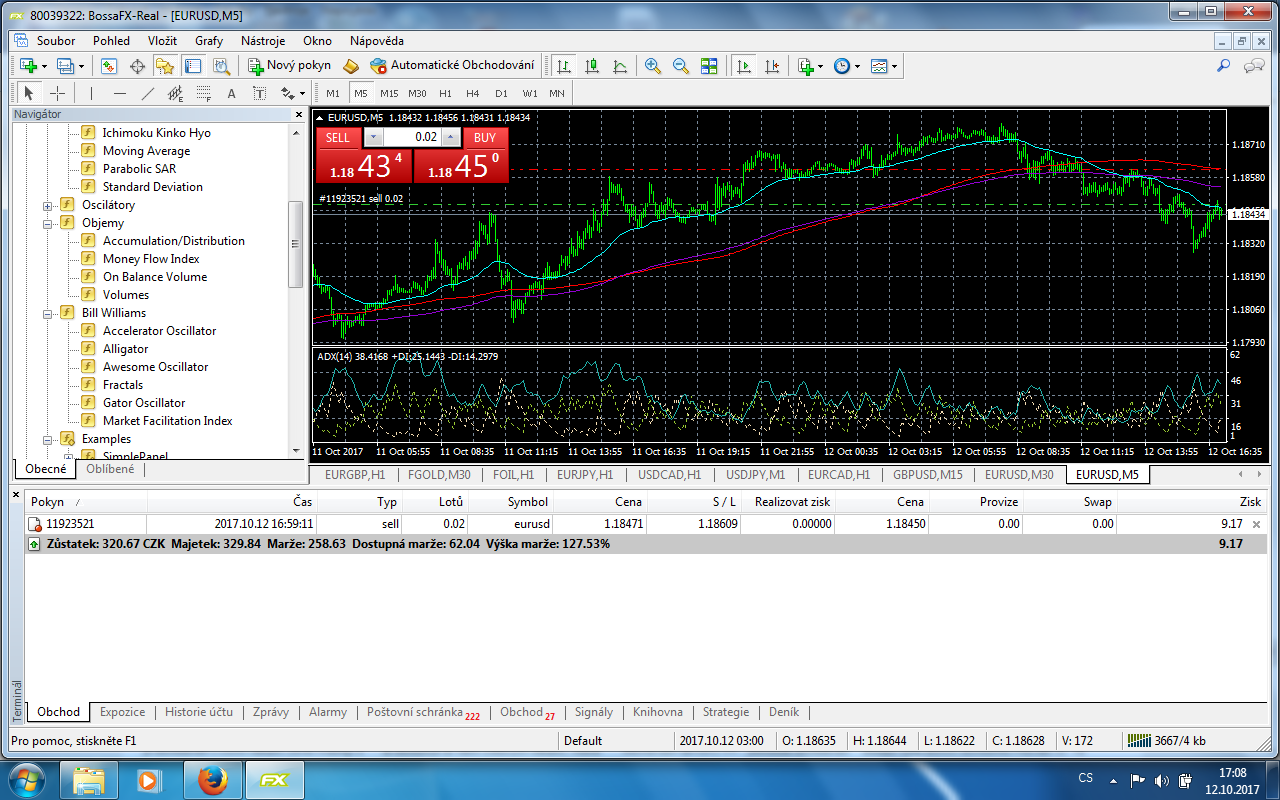
Task: Switch timeframe to M30
Action: [417, 93]
